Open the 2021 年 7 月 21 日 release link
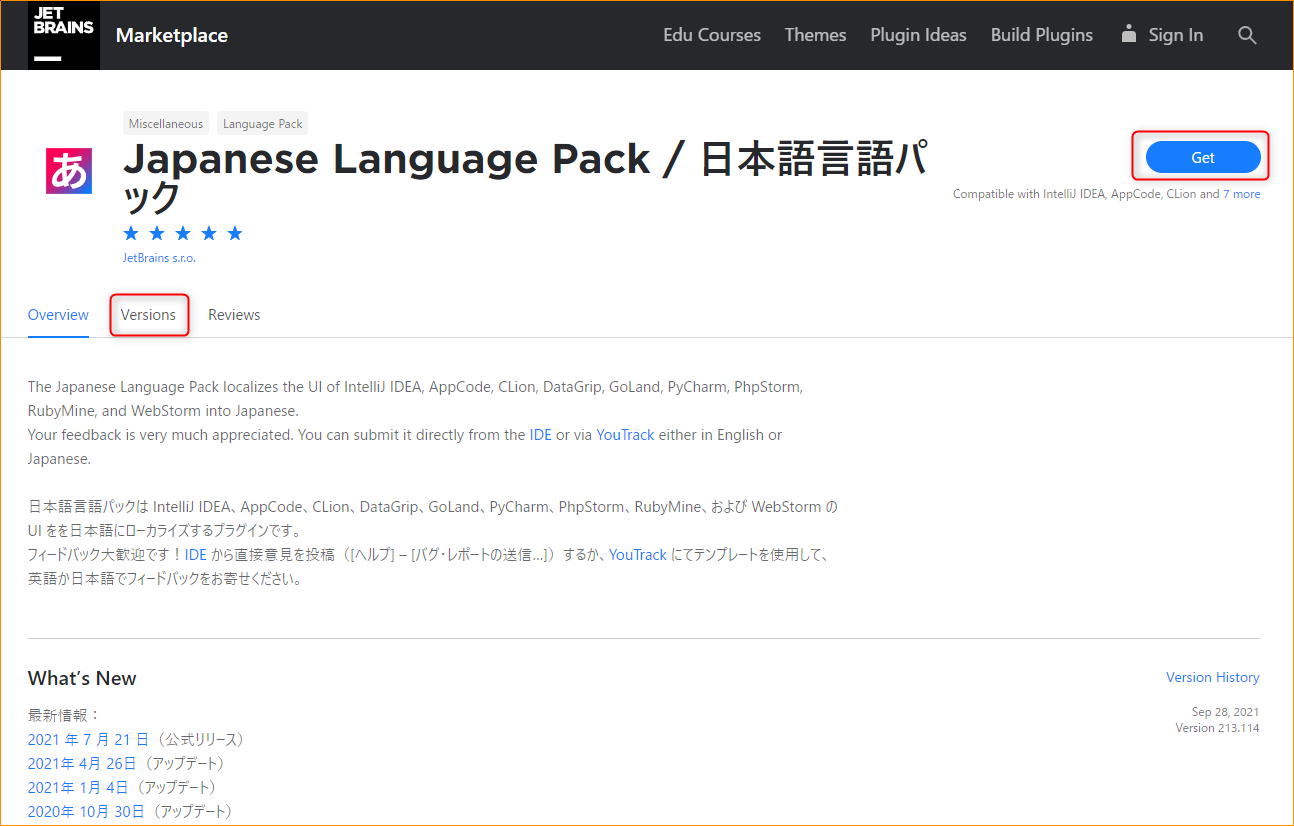The image size is (1294, 826). (88, 739)
